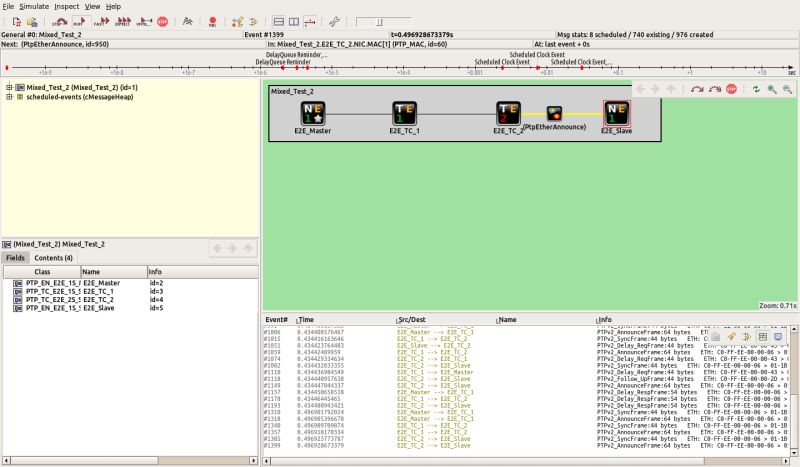Click the E2E_TC_2 node icon in canvas
800x467 pixels.
pos(509,113)
